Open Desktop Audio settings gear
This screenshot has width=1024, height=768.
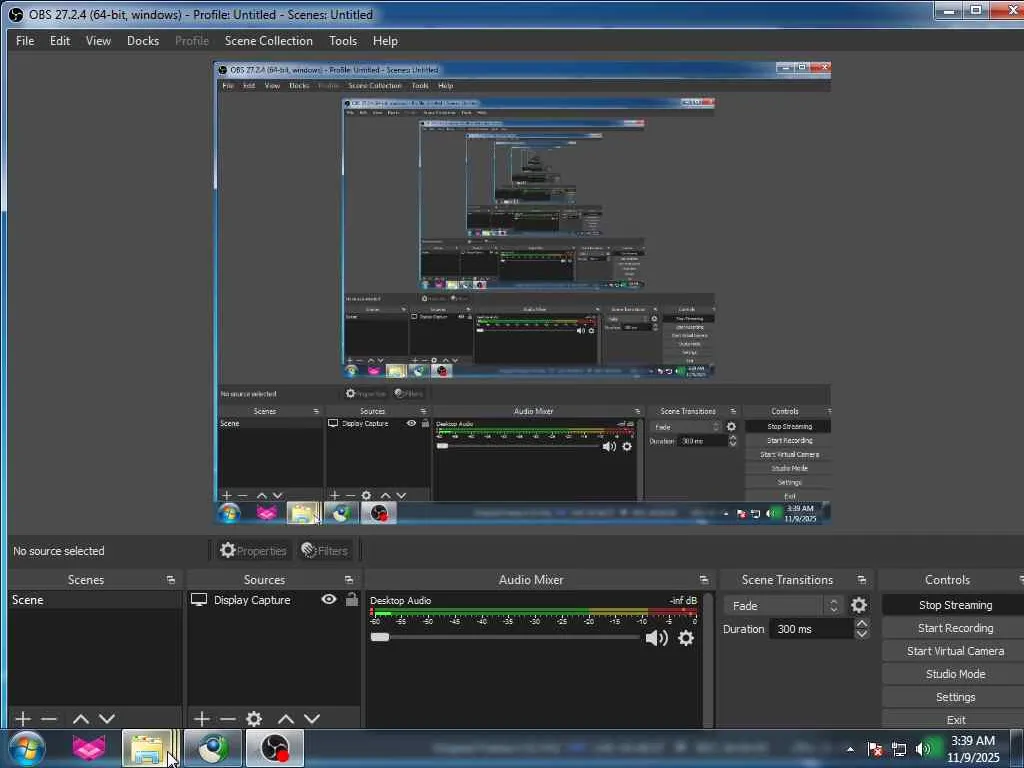click(x=686, y=638)
